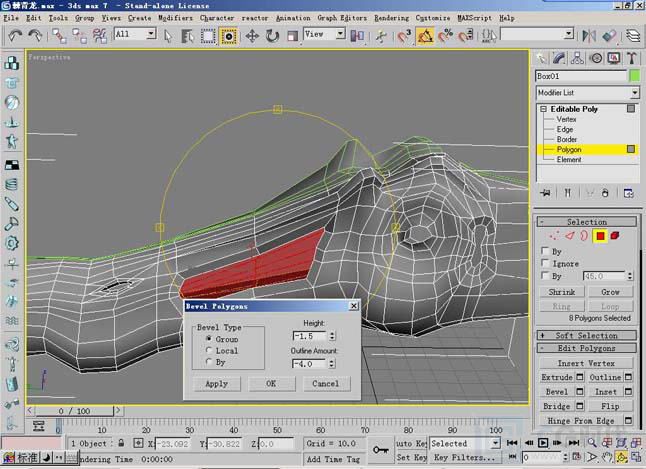Open the Rendering menu

pyautogui.click(x=391, y=18)
